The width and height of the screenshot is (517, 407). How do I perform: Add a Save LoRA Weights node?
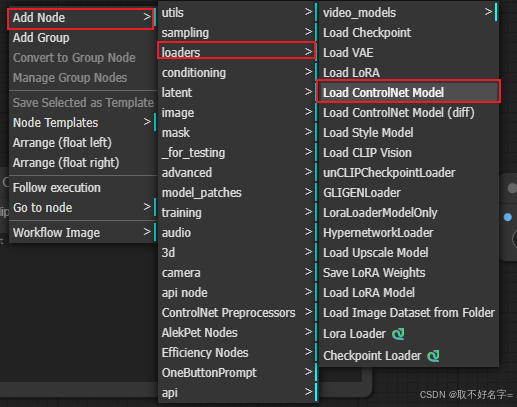[x=409, y=273]
